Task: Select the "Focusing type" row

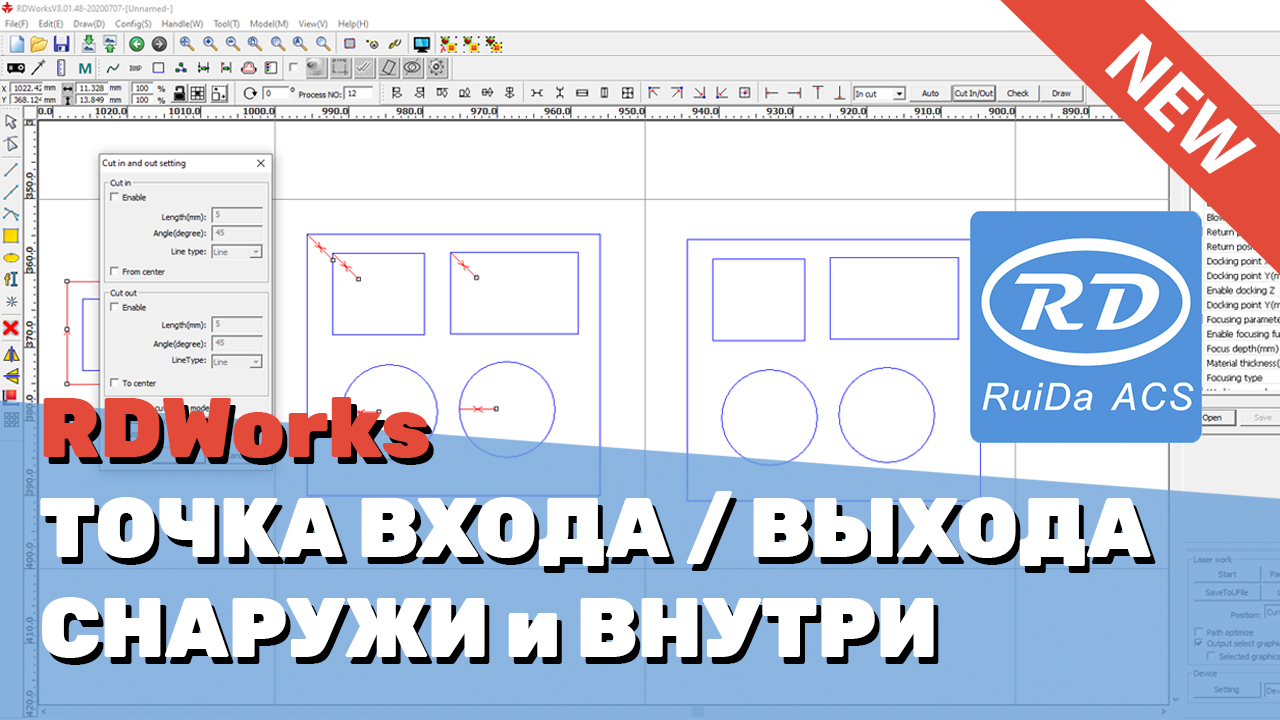Action: (1242, 378)
